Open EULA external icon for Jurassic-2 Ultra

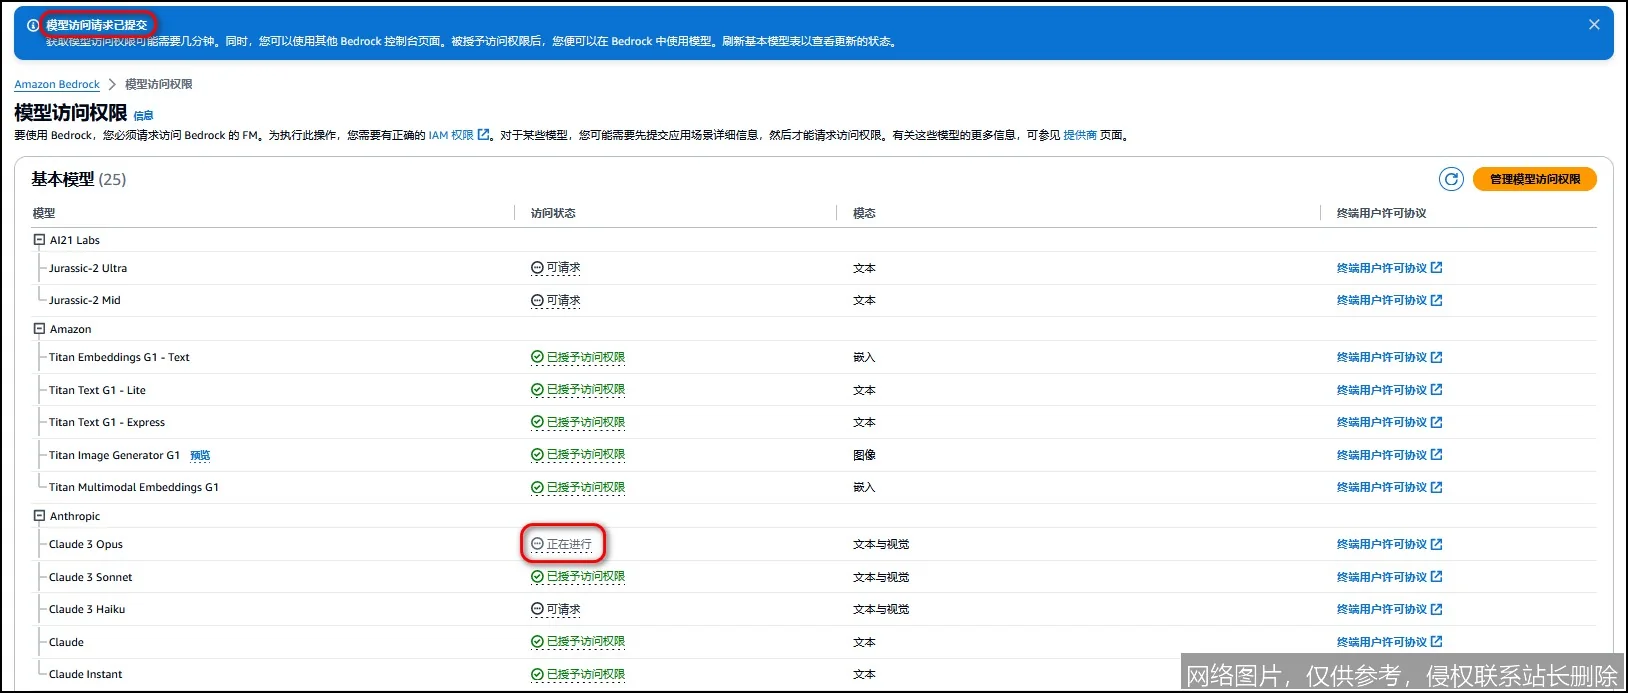click(1437, 268)
